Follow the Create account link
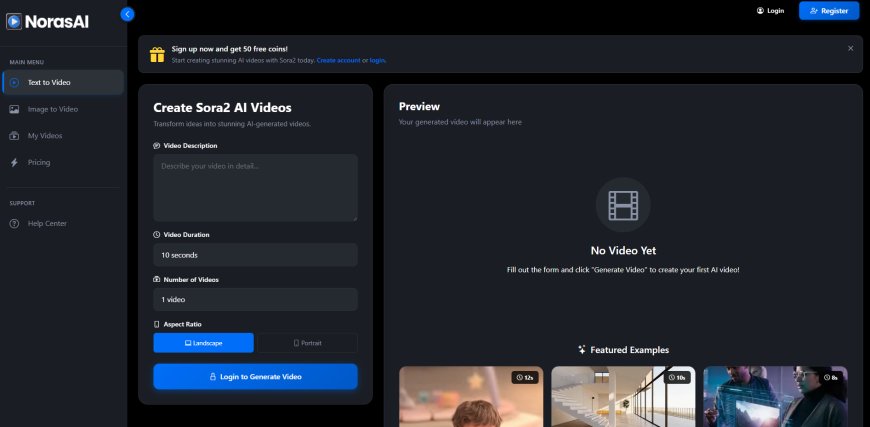The width and height of the screenshot is (870, 427). pyautogui.click(x=338, y=60)
